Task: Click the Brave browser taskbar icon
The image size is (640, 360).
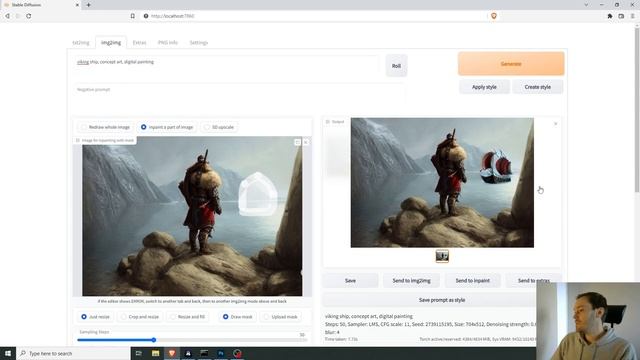Action: 172,353
